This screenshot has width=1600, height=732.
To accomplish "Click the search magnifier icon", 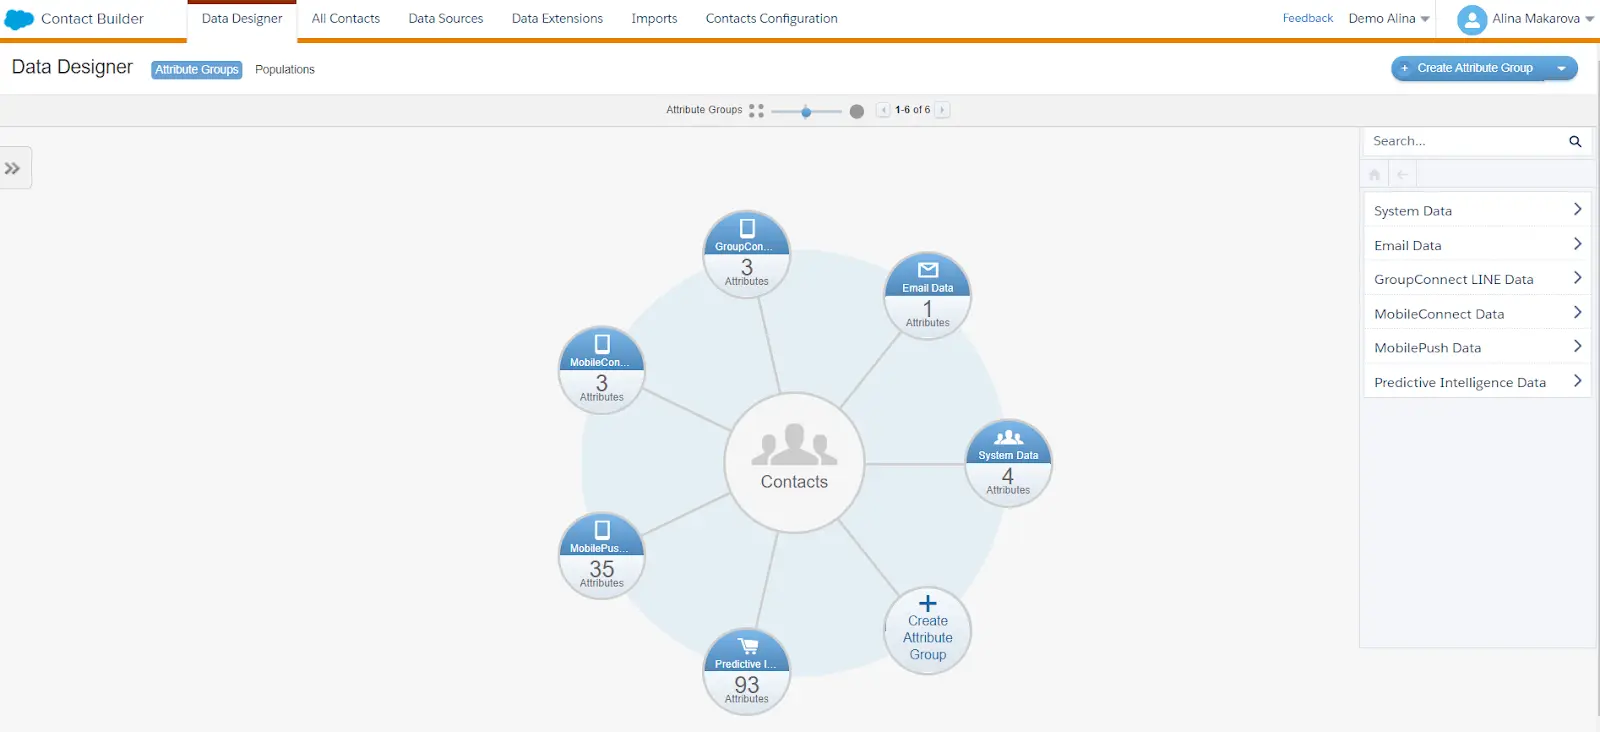I will coord(1575,142).
